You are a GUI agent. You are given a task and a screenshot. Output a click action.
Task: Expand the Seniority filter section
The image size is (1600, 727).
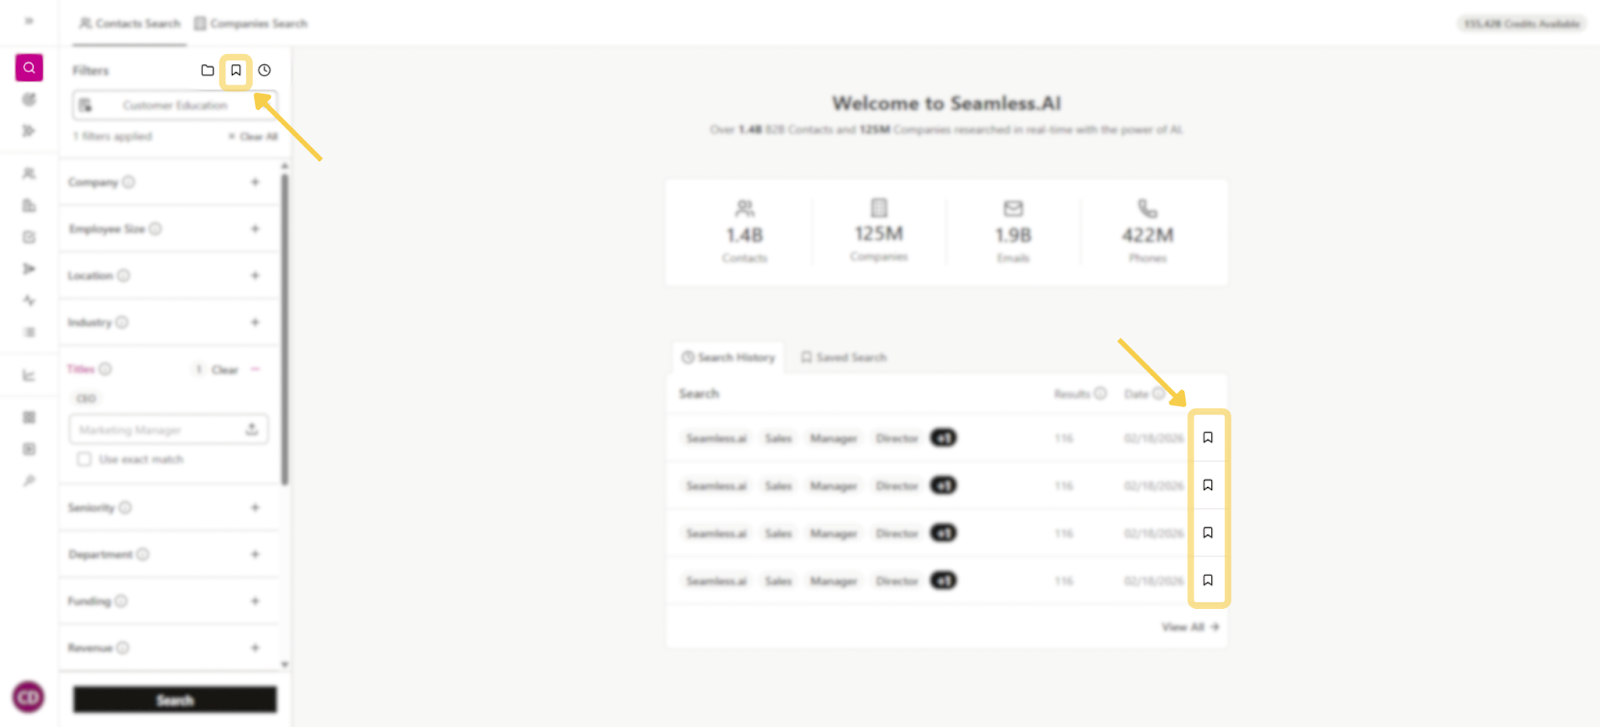(x=255, y=507)
